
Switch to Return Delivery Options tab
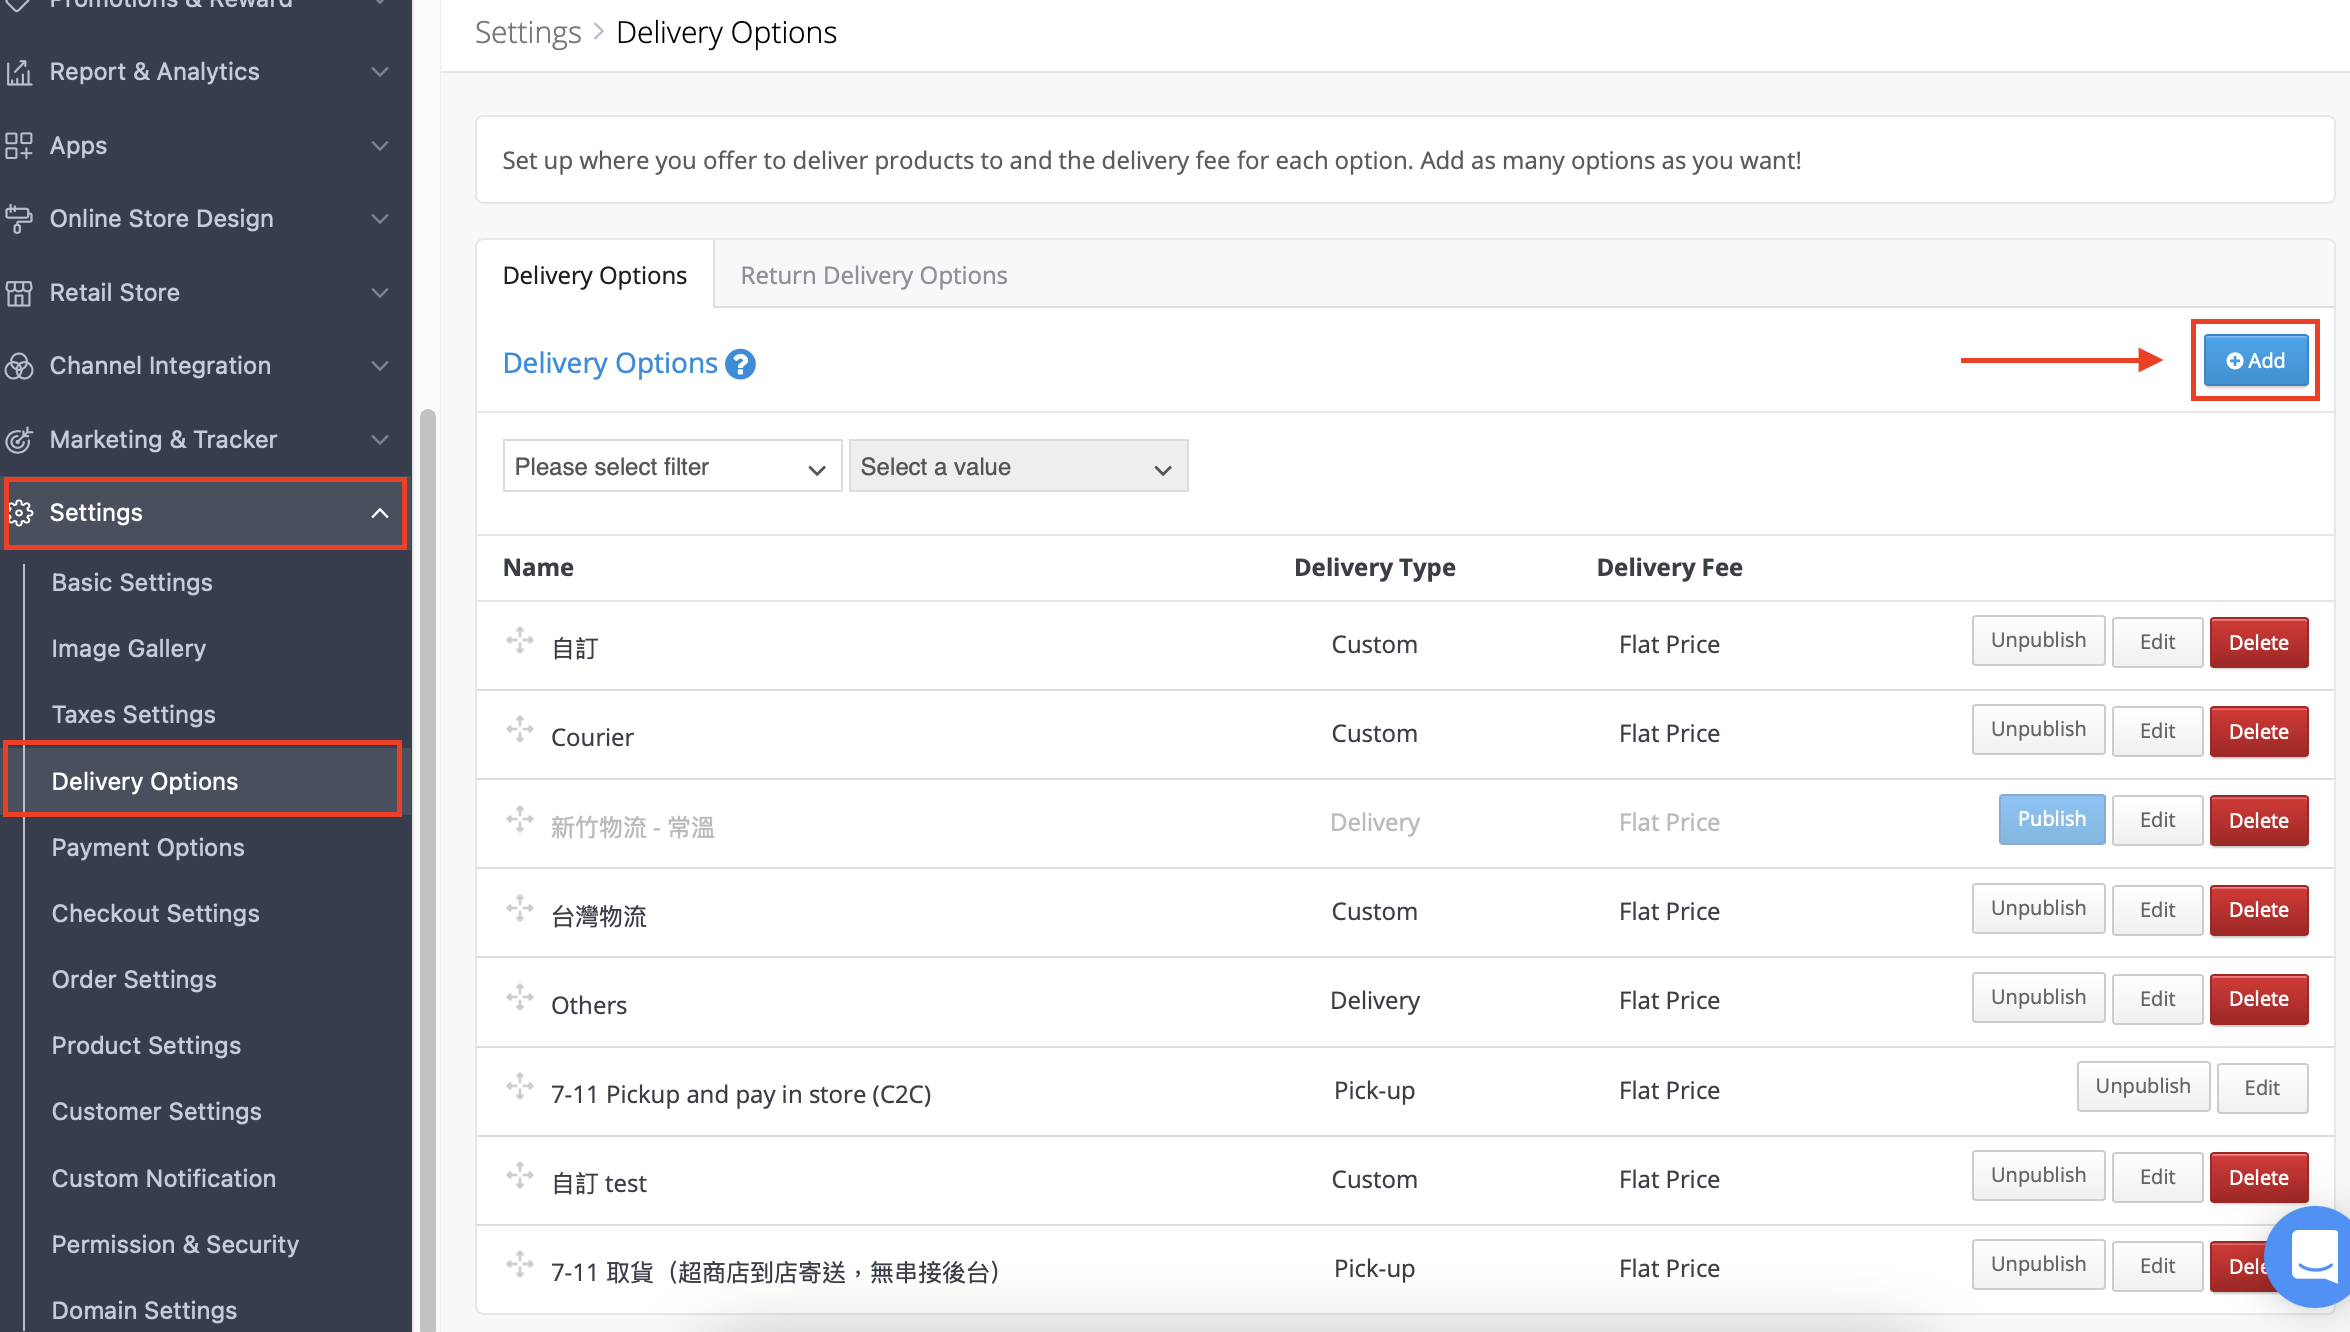874,275
